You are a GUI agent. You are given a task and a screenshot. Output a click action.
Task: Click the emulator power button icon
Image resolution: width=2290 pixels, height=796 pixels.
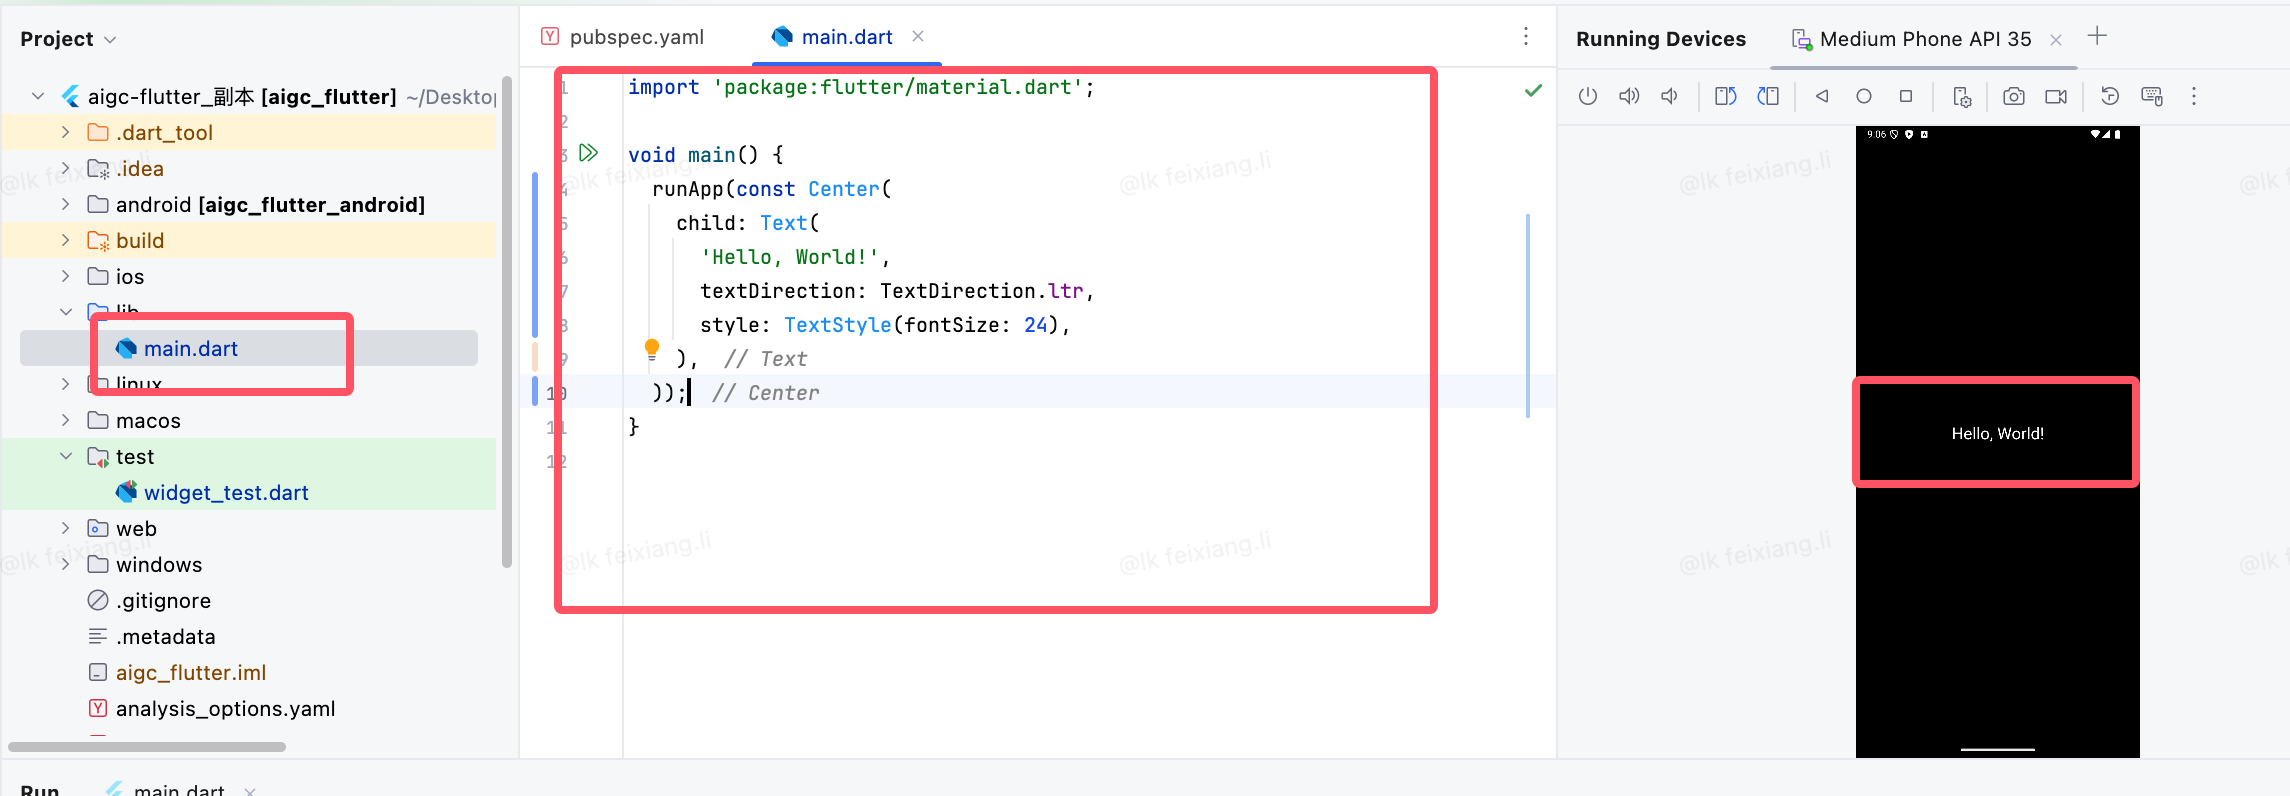(1588, 96)
